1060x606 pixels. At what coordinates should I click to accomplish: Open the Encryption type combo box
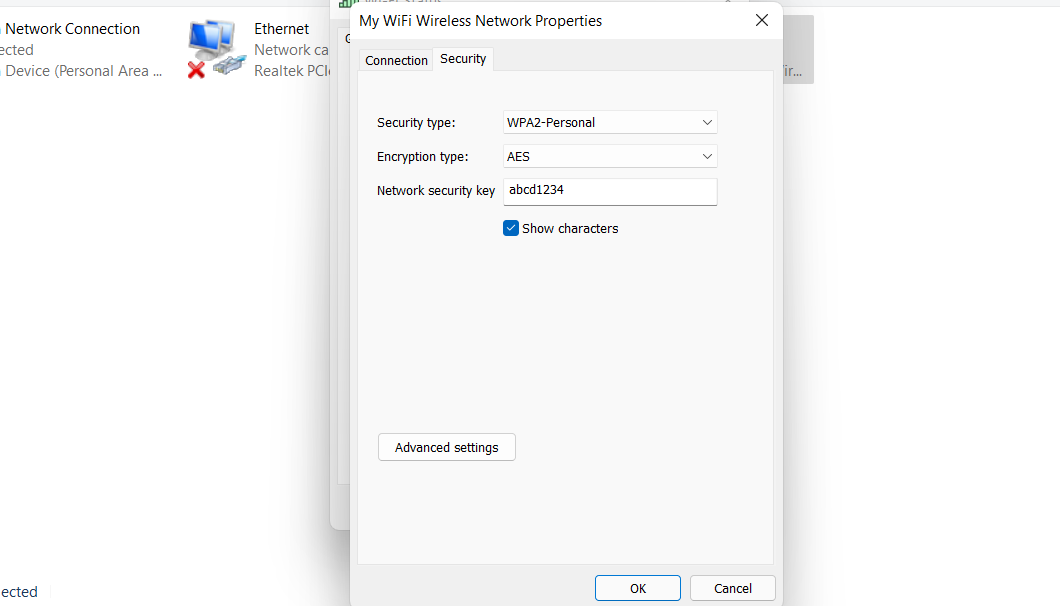coord(610,156)
